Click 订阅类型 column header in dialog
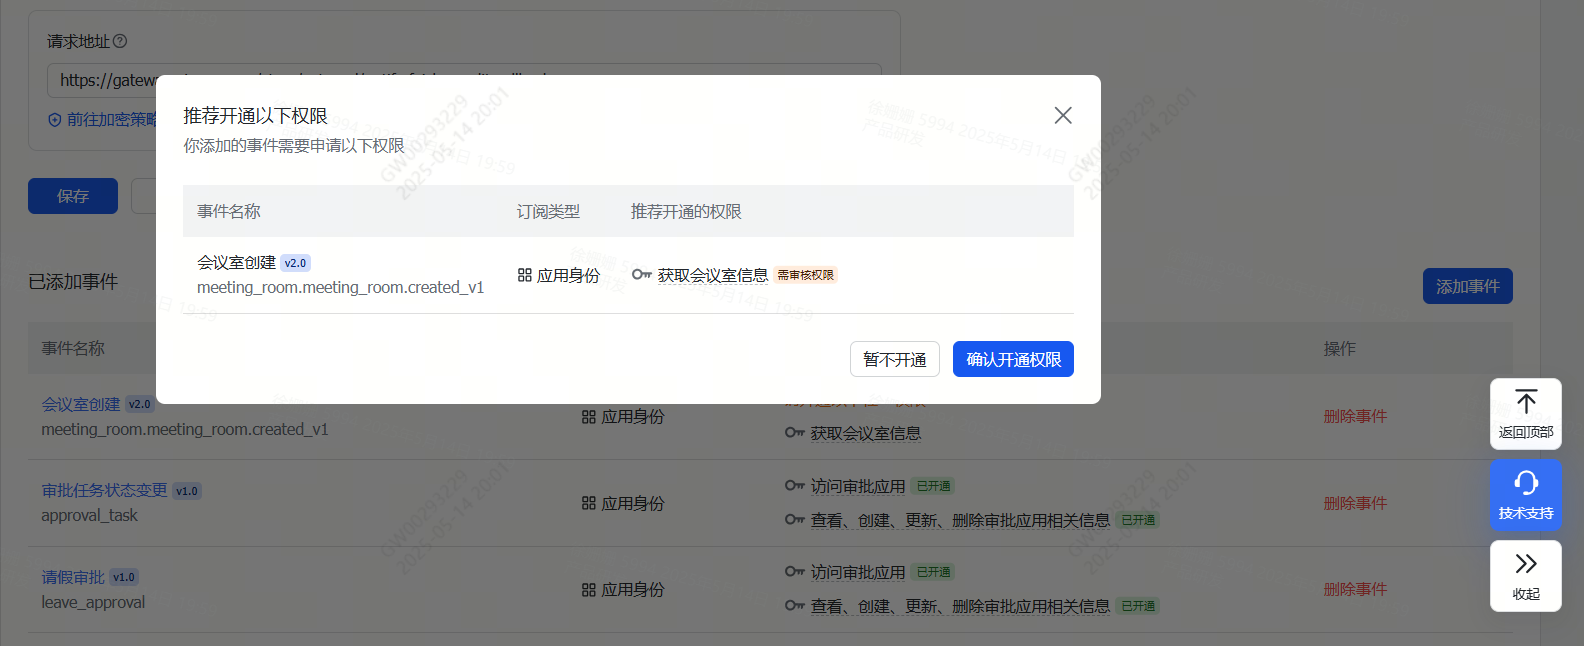 (548, 211)
